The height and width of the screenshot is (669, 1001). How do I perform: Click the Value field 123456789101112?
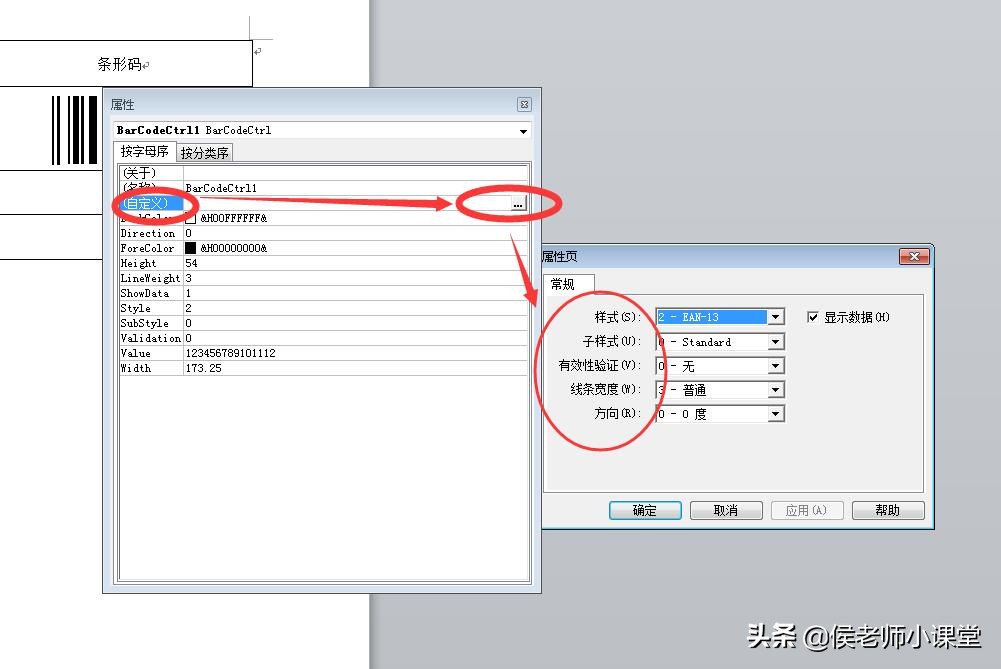[355, 354]
